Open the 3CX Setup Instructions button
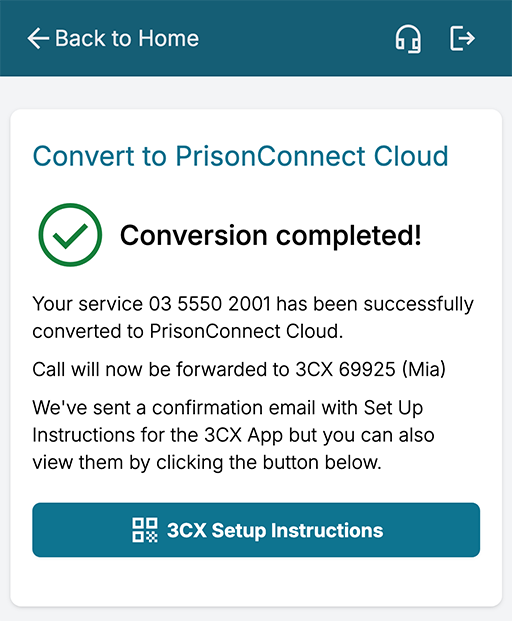512x621 pixels. pyautogui.click(x=256, y=530)
